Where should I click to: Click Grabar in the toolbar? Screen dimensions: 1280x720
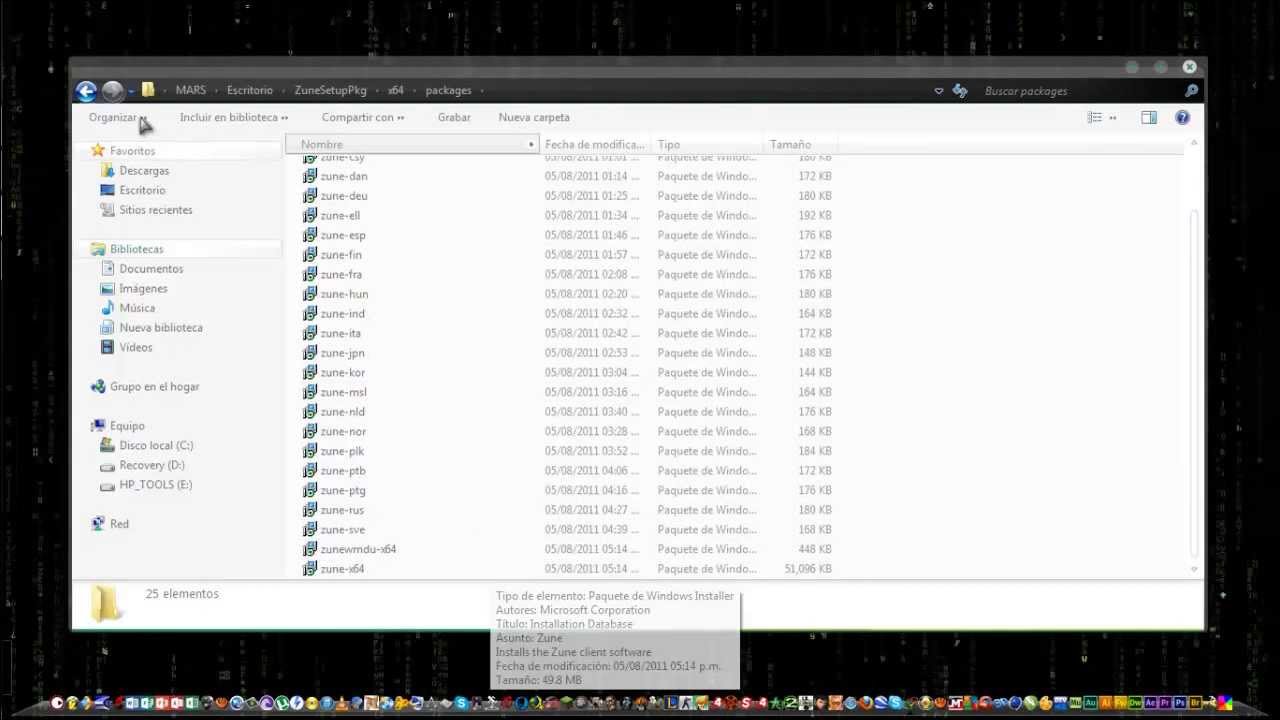coord(454,118)
